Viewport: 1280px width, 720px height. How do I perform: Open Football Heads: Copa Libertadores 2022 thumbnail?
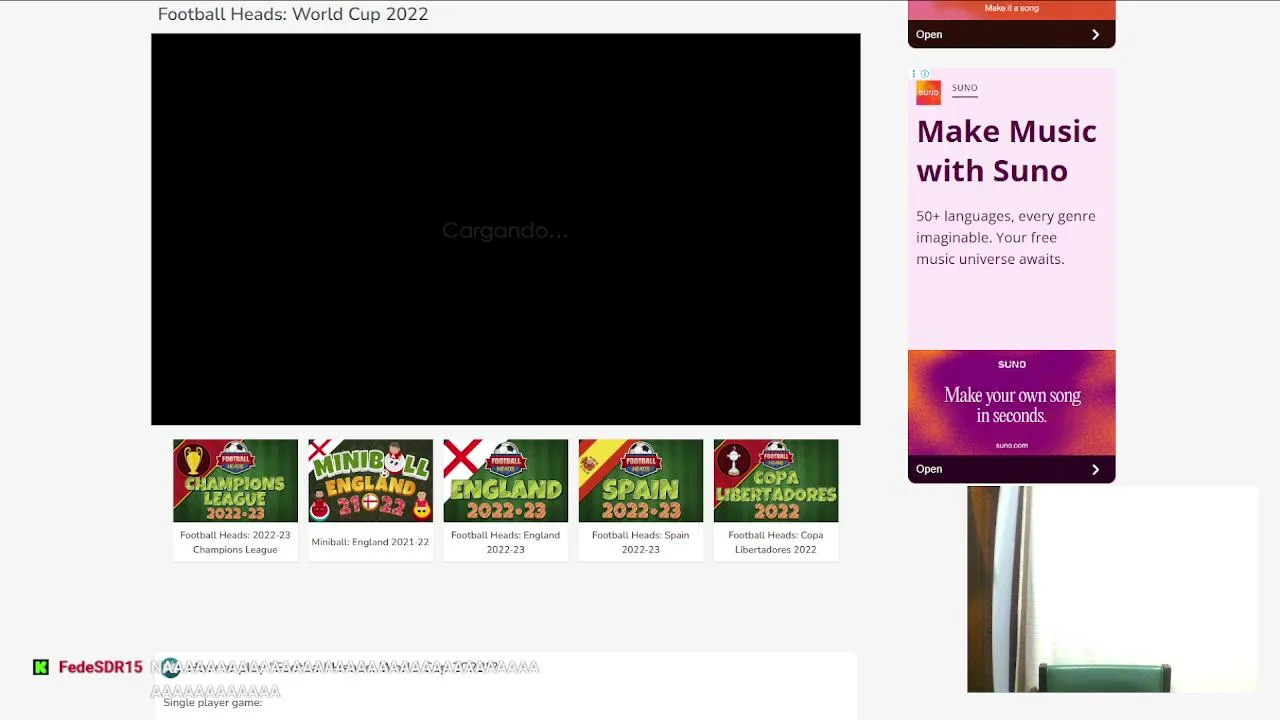[776, 481]
